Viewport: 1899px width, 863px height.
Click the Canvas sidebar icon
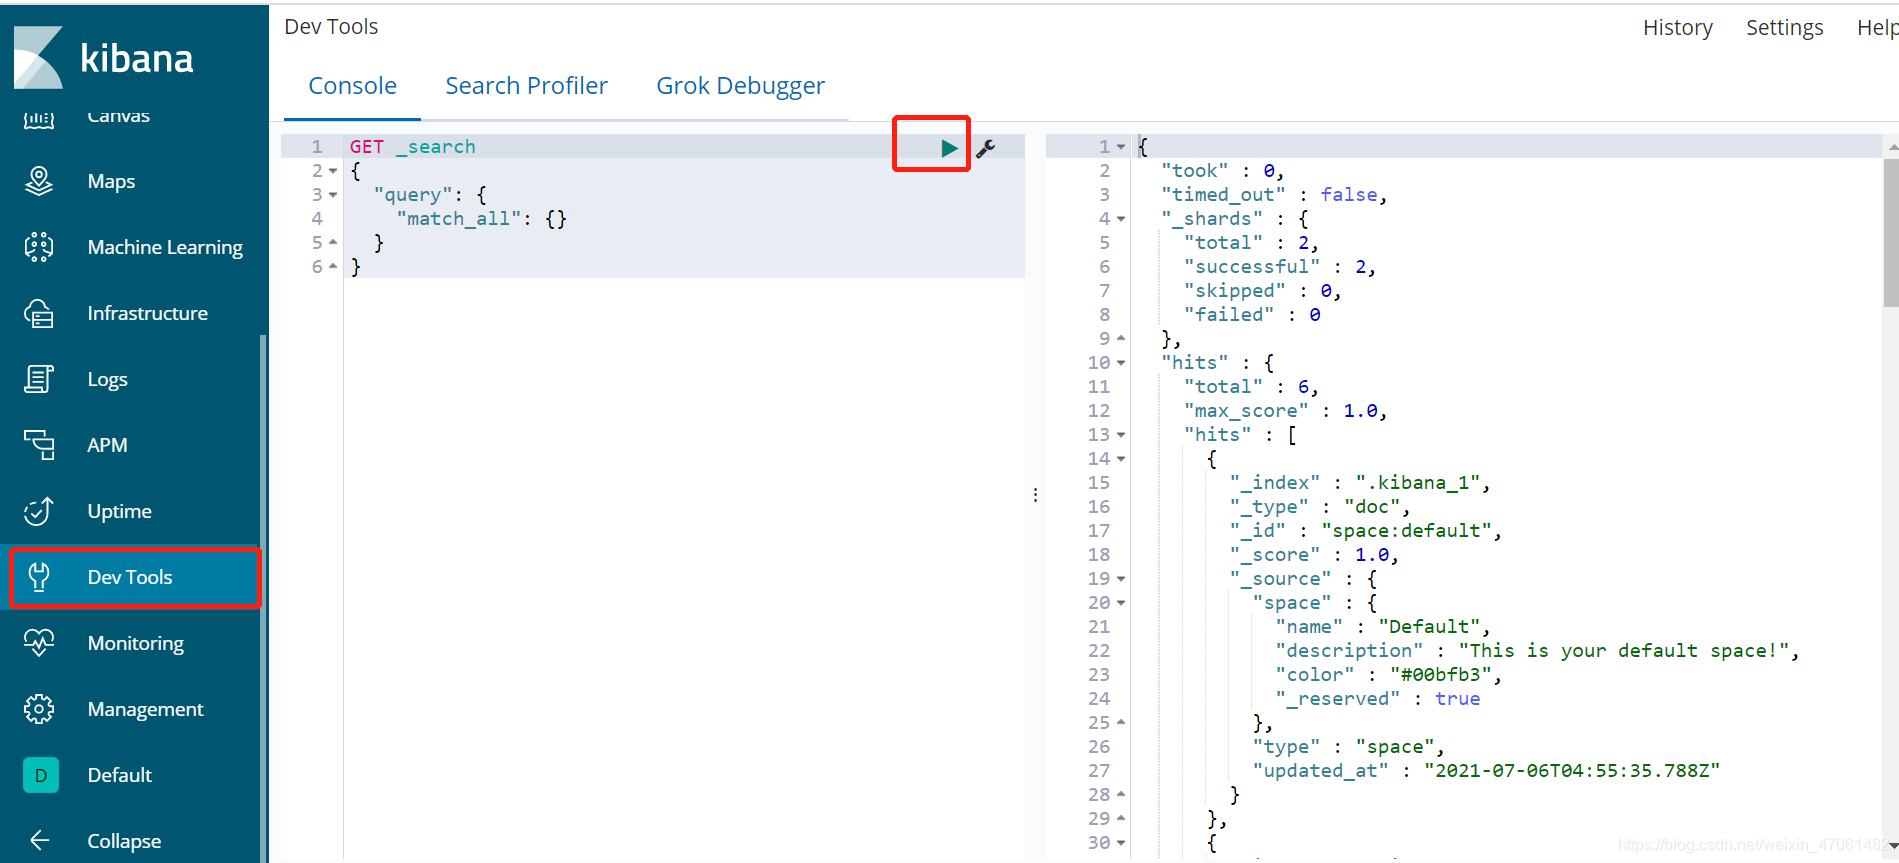coord(39,120)
